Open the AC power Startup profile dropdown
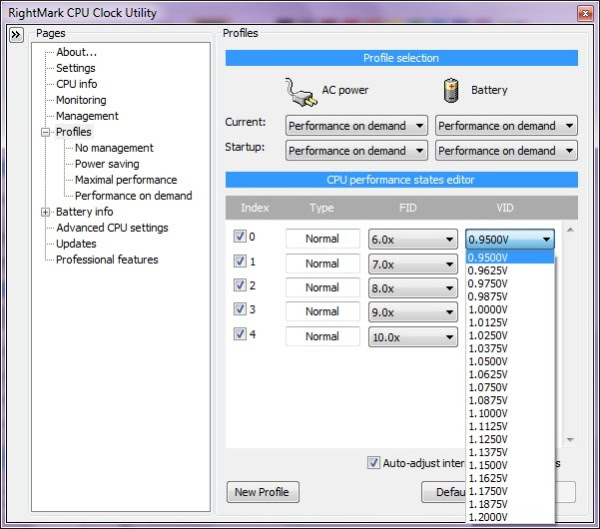 (356, 150)
